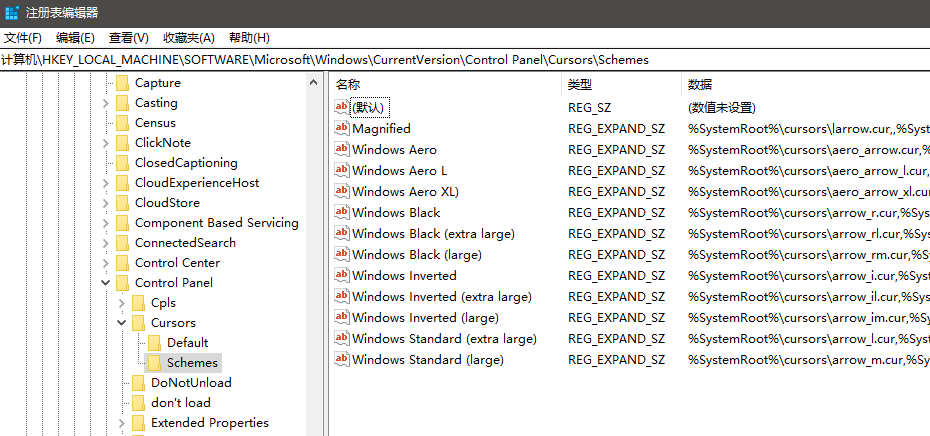This screenshot has height=436, width=930.
Task: Expand the Cpls key
Action: coord(122,303)
